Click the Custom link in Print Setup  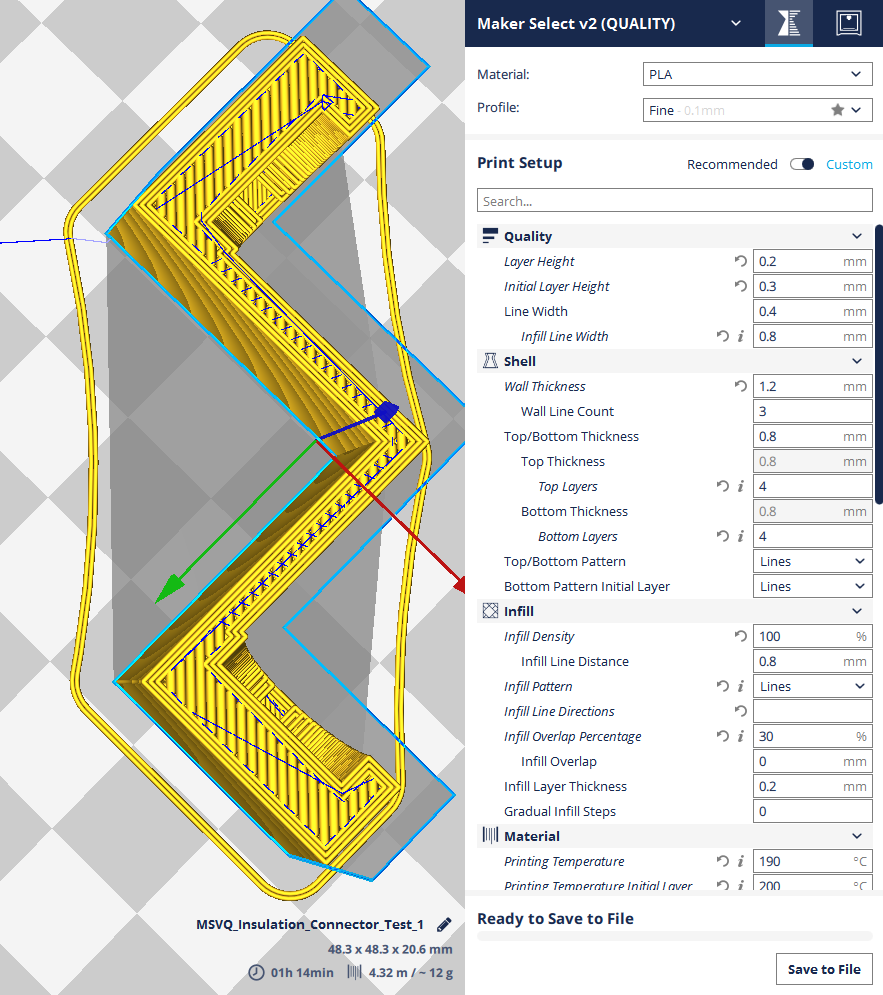click(x=849, y=164)
